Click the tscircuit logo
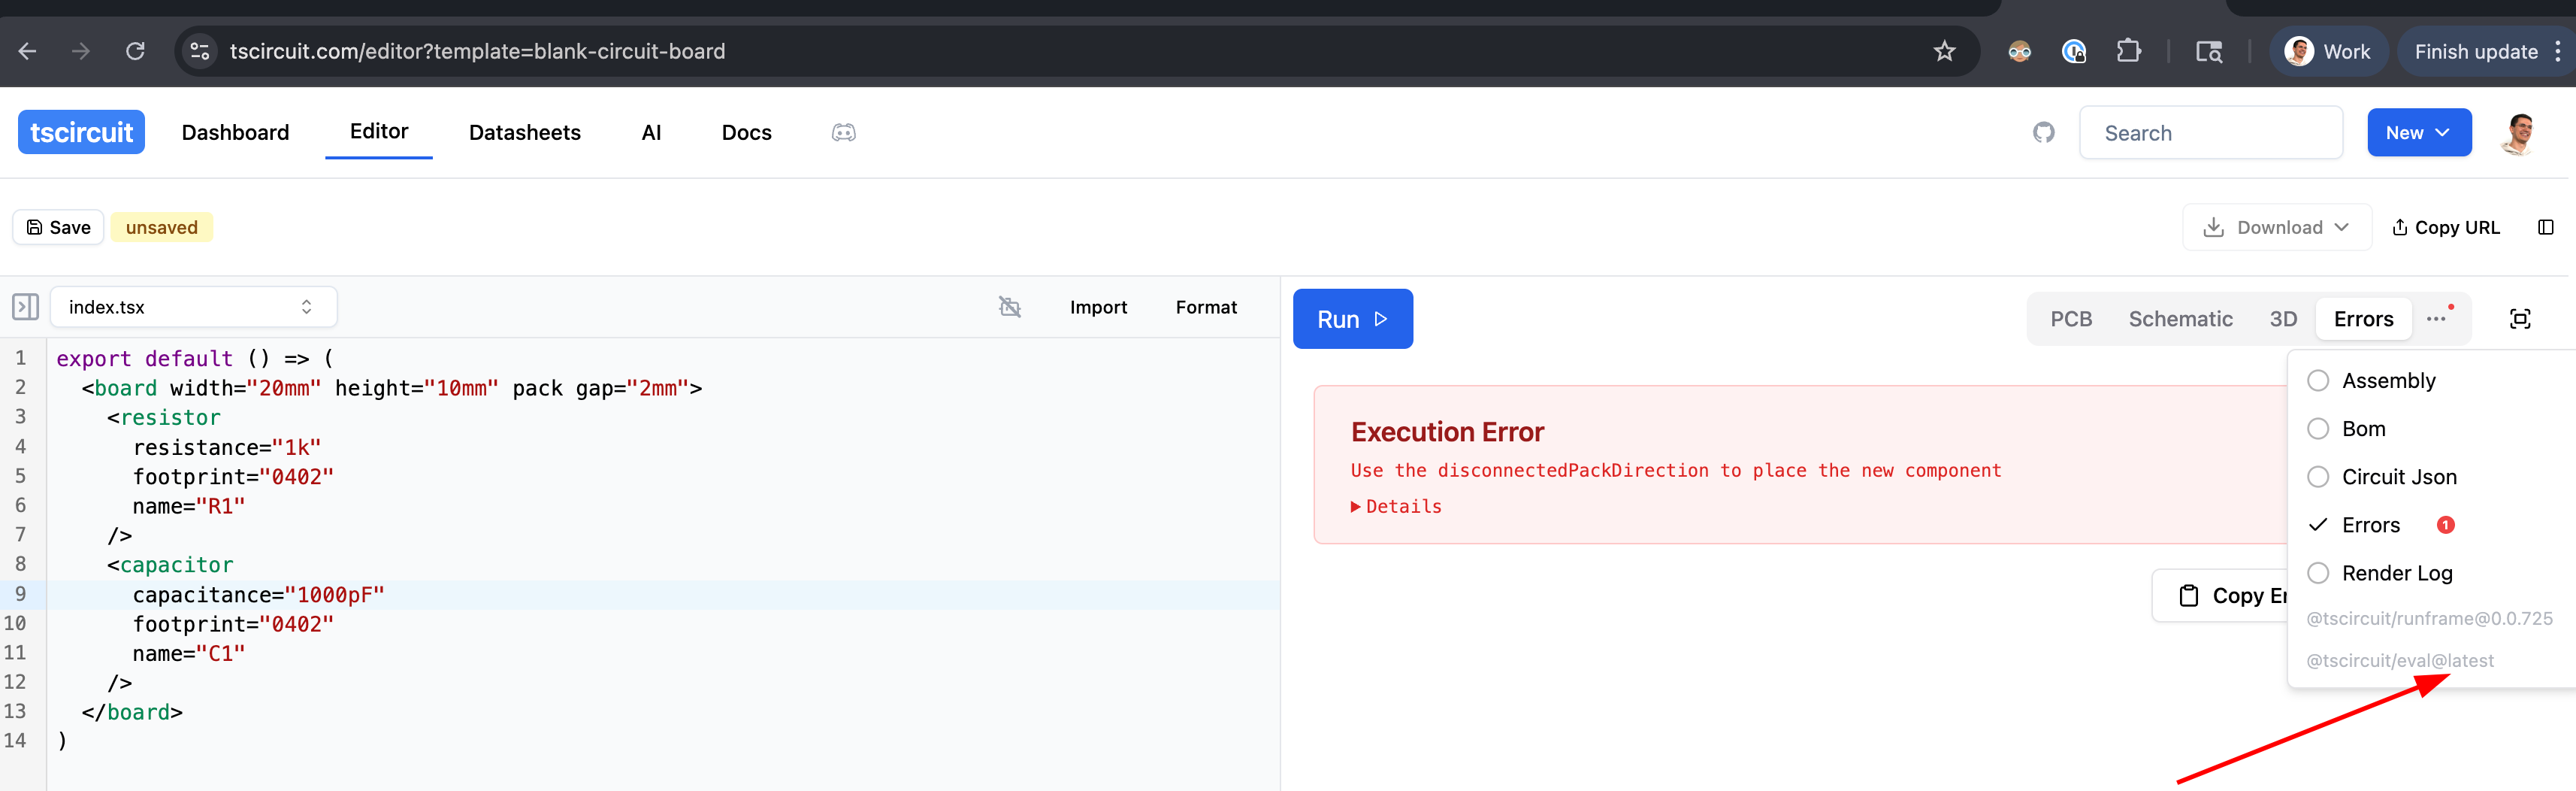This screenshot has width=2576, height=791. click(x=81, y=132)
